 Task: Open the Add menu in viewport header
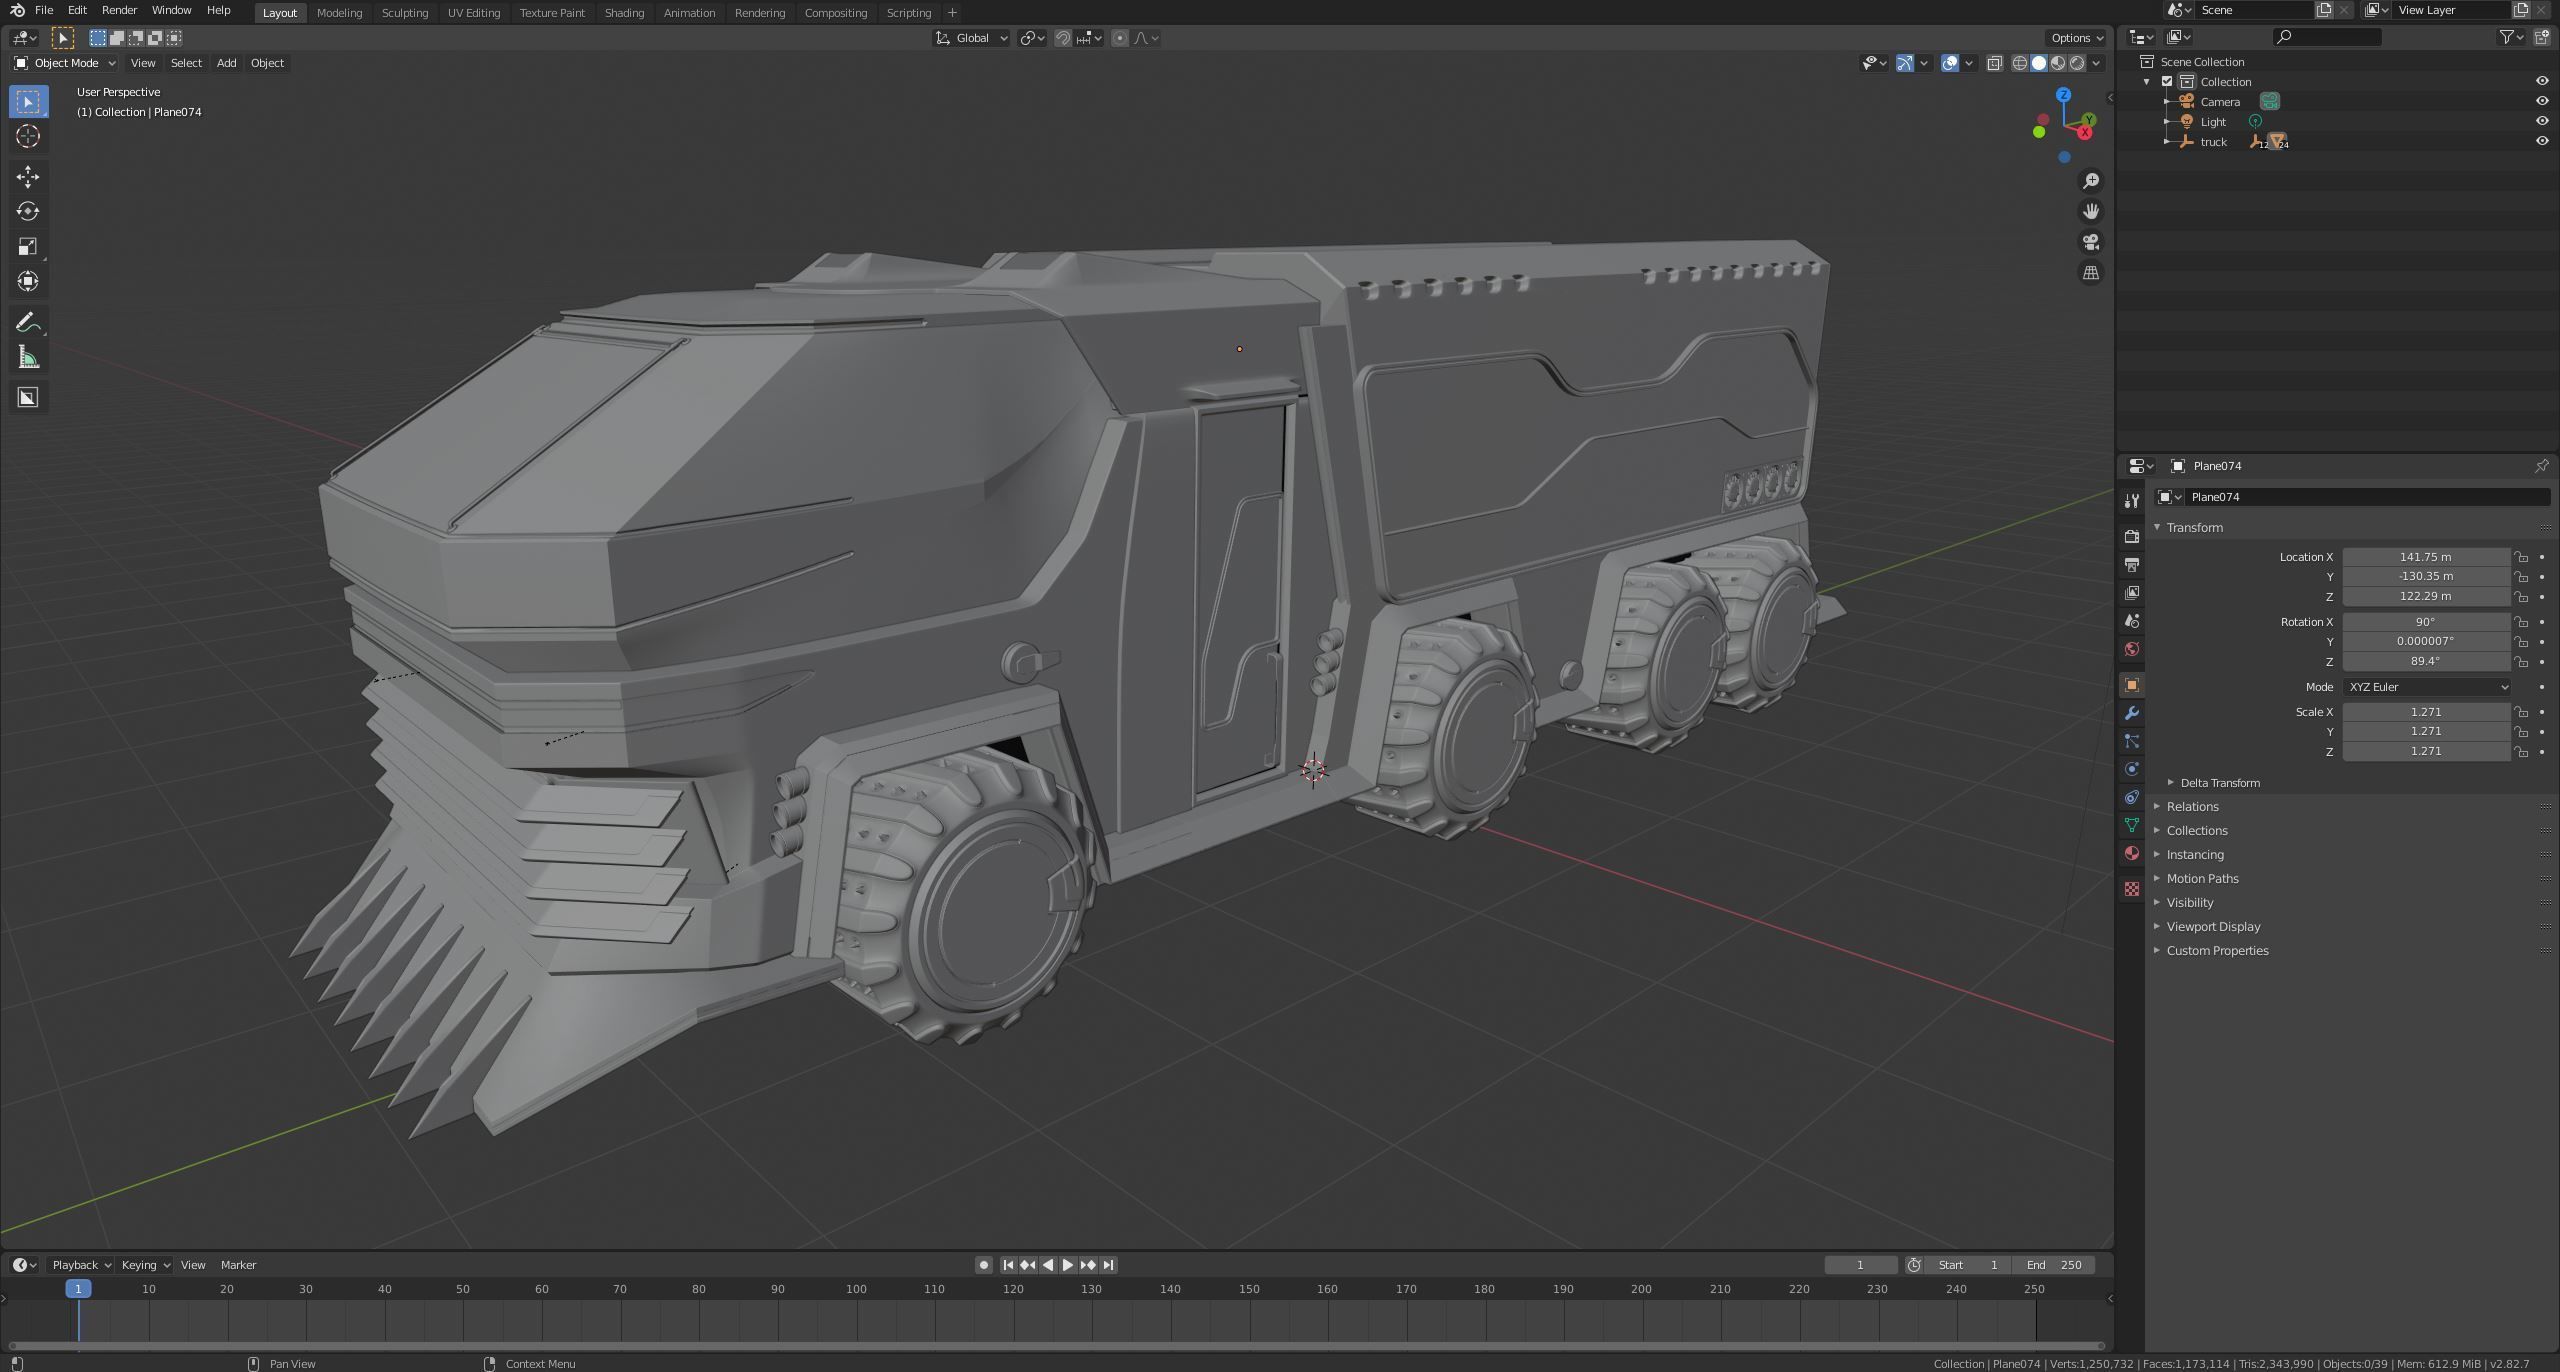(x=226, y=63)
